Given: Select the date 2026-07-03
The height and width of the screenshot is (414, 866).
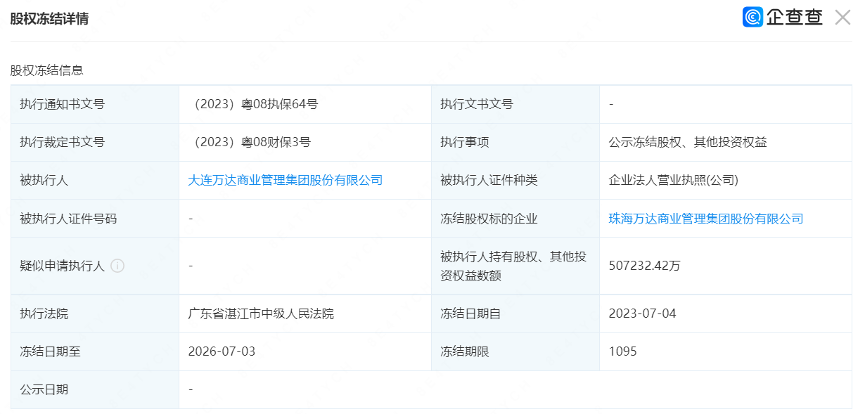Looking at the screenshot, I should click(x=221, y=352).
